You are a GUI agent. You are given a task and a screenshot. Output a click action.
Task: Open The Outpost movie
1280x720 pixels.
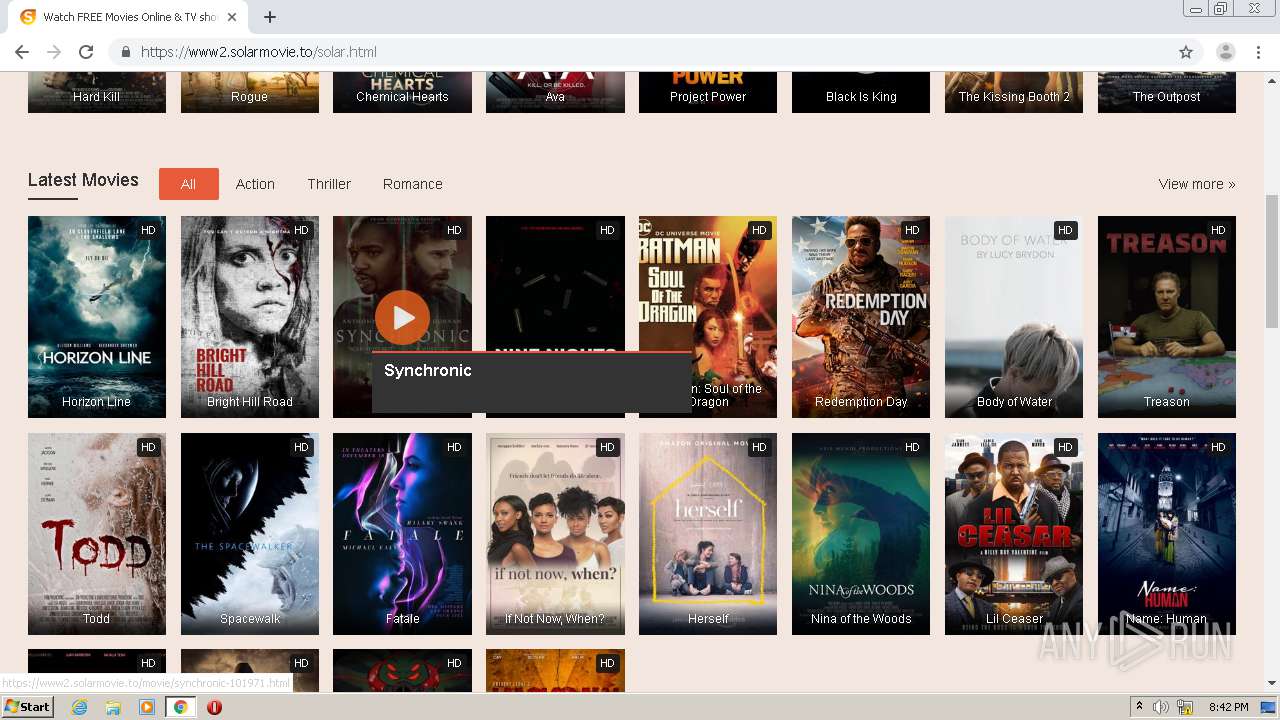tap(1167, 92)
